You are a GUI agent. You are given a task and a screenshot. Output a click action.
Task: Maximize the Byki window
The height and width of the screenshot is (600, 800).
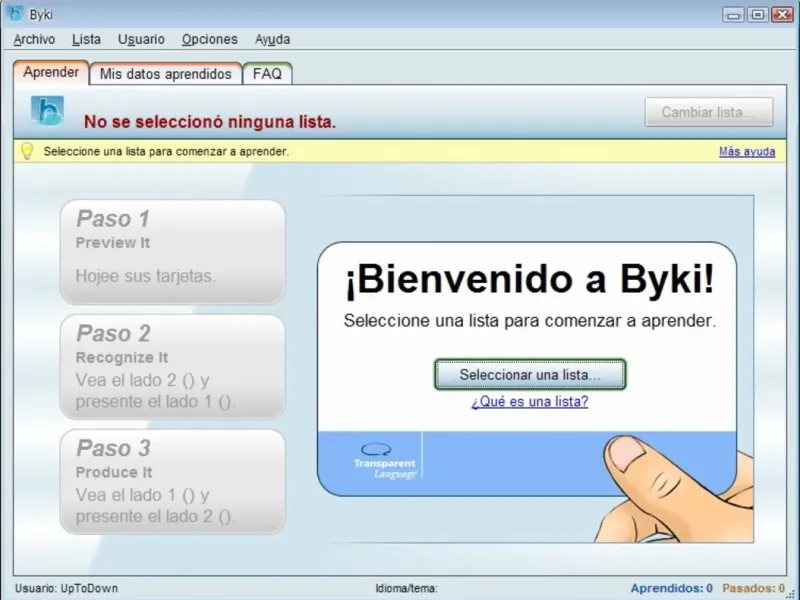(x=758, y=15)
